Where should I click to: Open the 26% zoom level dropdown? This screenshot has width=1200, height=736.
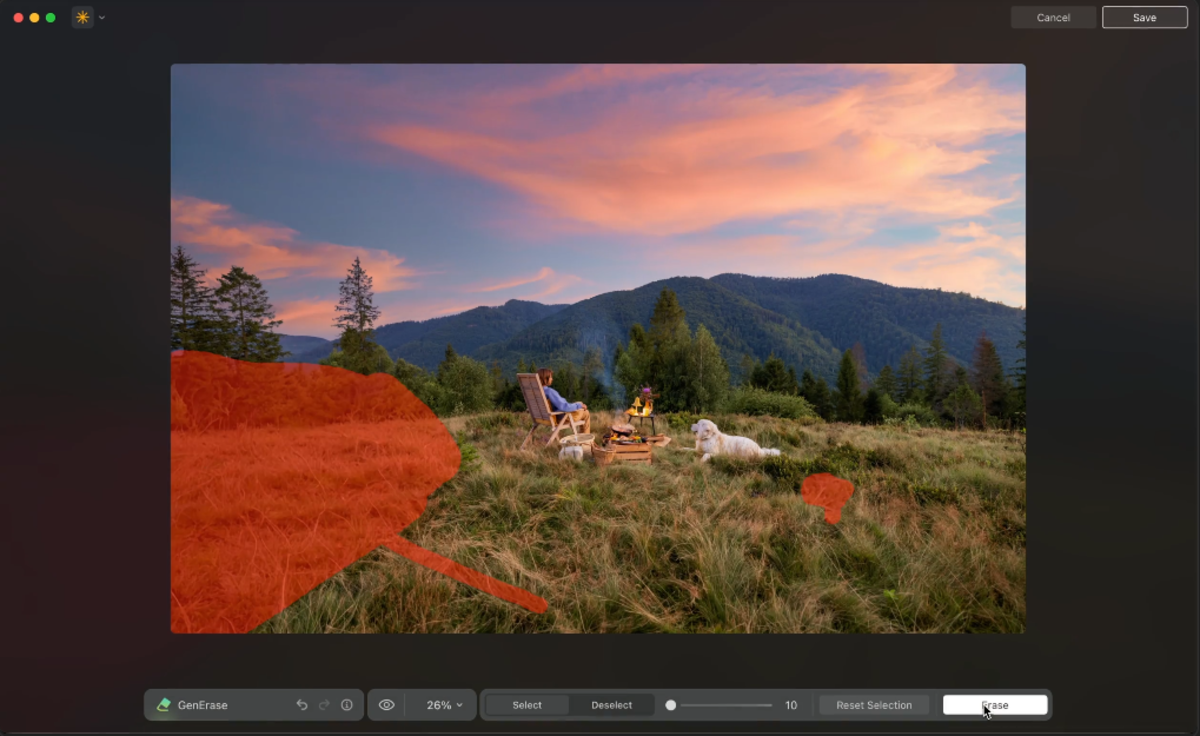[x=442, y=705]
